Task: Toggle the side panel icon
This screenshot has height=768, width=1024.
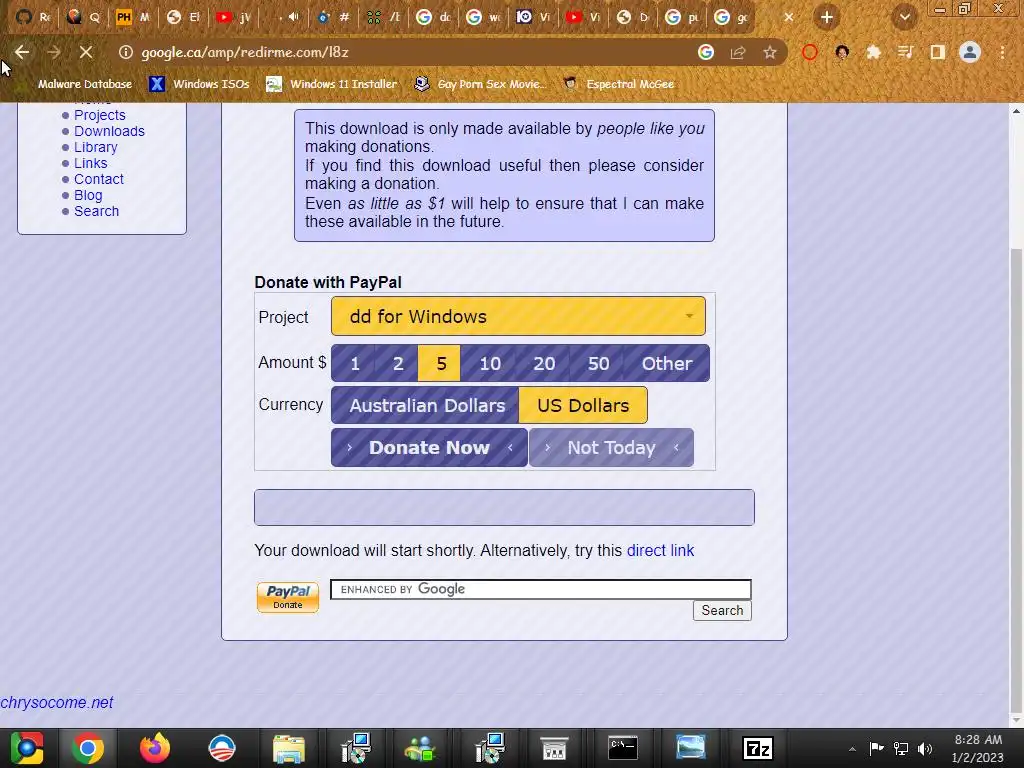Action: point(937,52)
